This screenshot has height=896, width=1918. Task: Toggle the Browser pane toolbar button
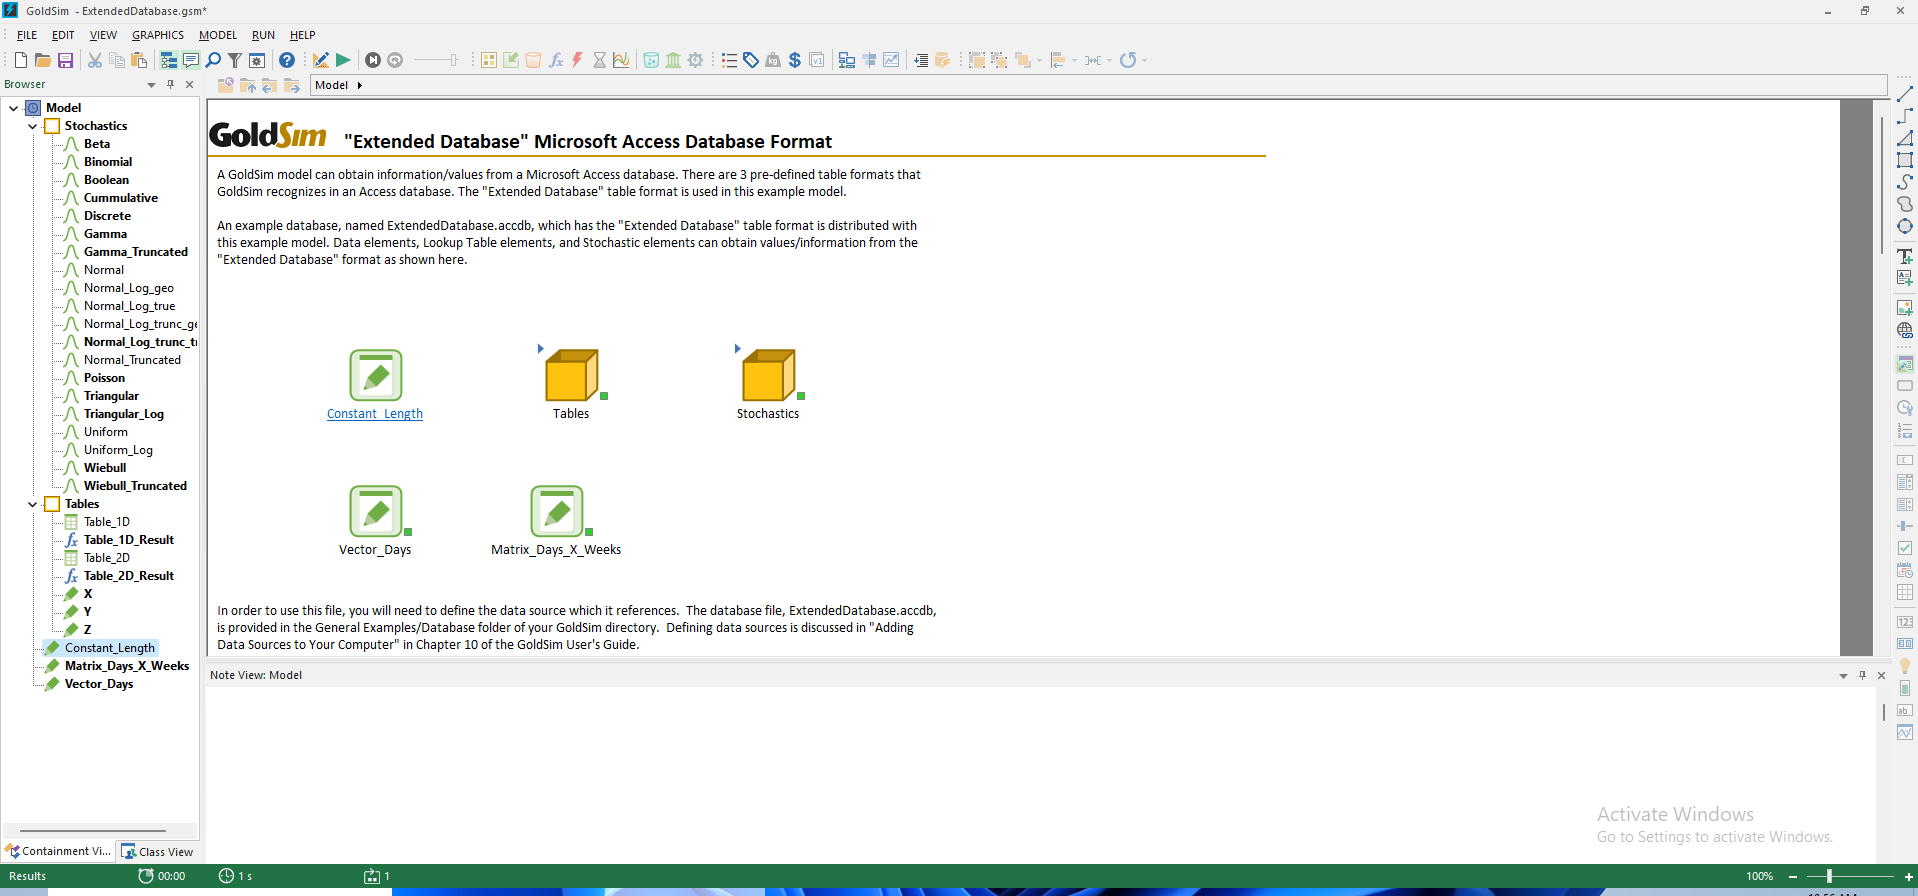[169, 60]
